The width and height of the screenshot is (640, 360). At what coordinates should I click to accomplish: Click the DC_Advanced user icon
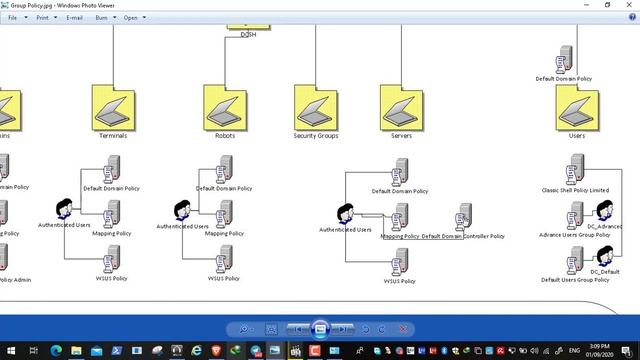tap(604, 211)
